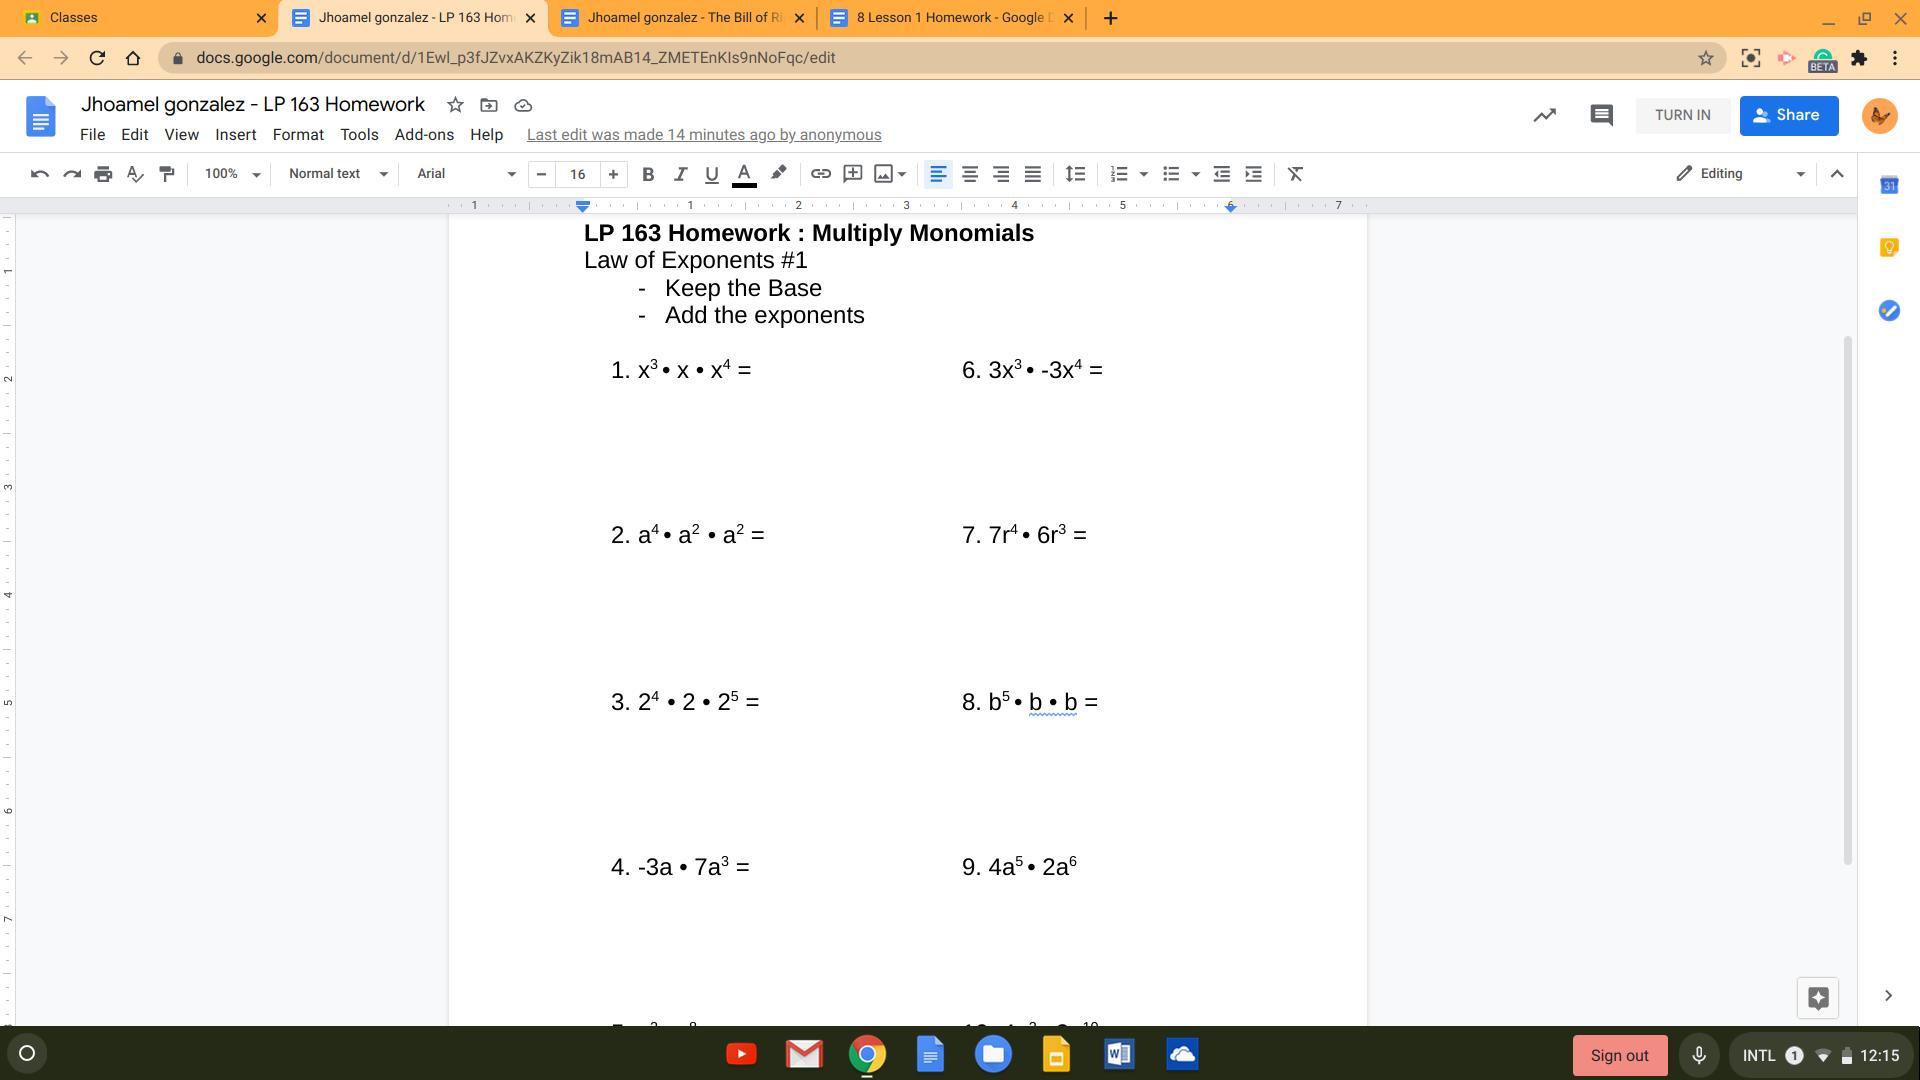Open the Format menu
Image resolution: width=1920 pixels, height=1080 pixels.
(297, 135)
